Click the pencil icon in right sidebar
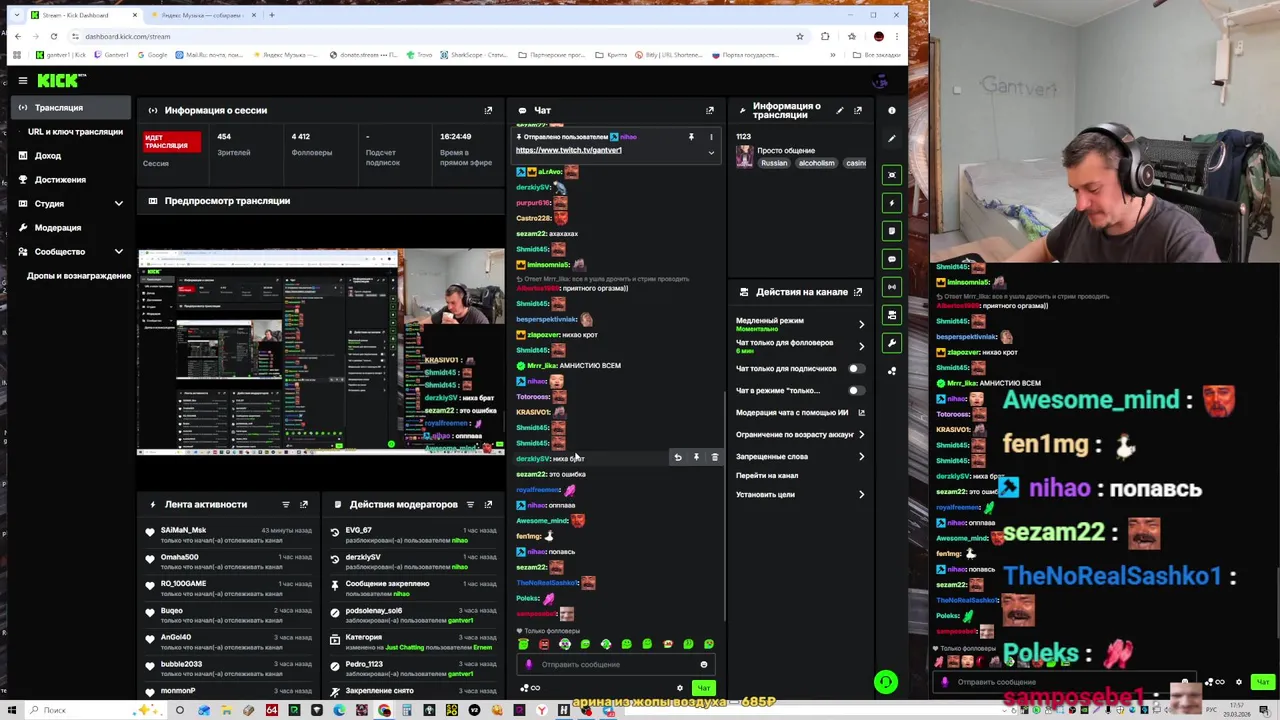 [x=892, y=139]
